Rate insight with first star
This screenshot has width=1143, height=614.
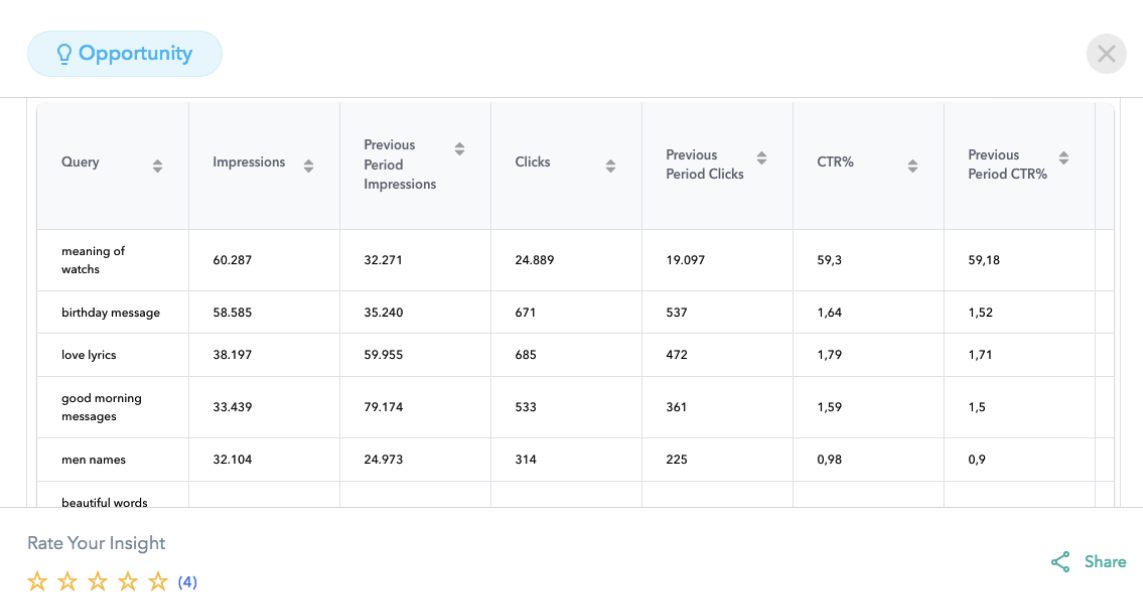point(37,581)
